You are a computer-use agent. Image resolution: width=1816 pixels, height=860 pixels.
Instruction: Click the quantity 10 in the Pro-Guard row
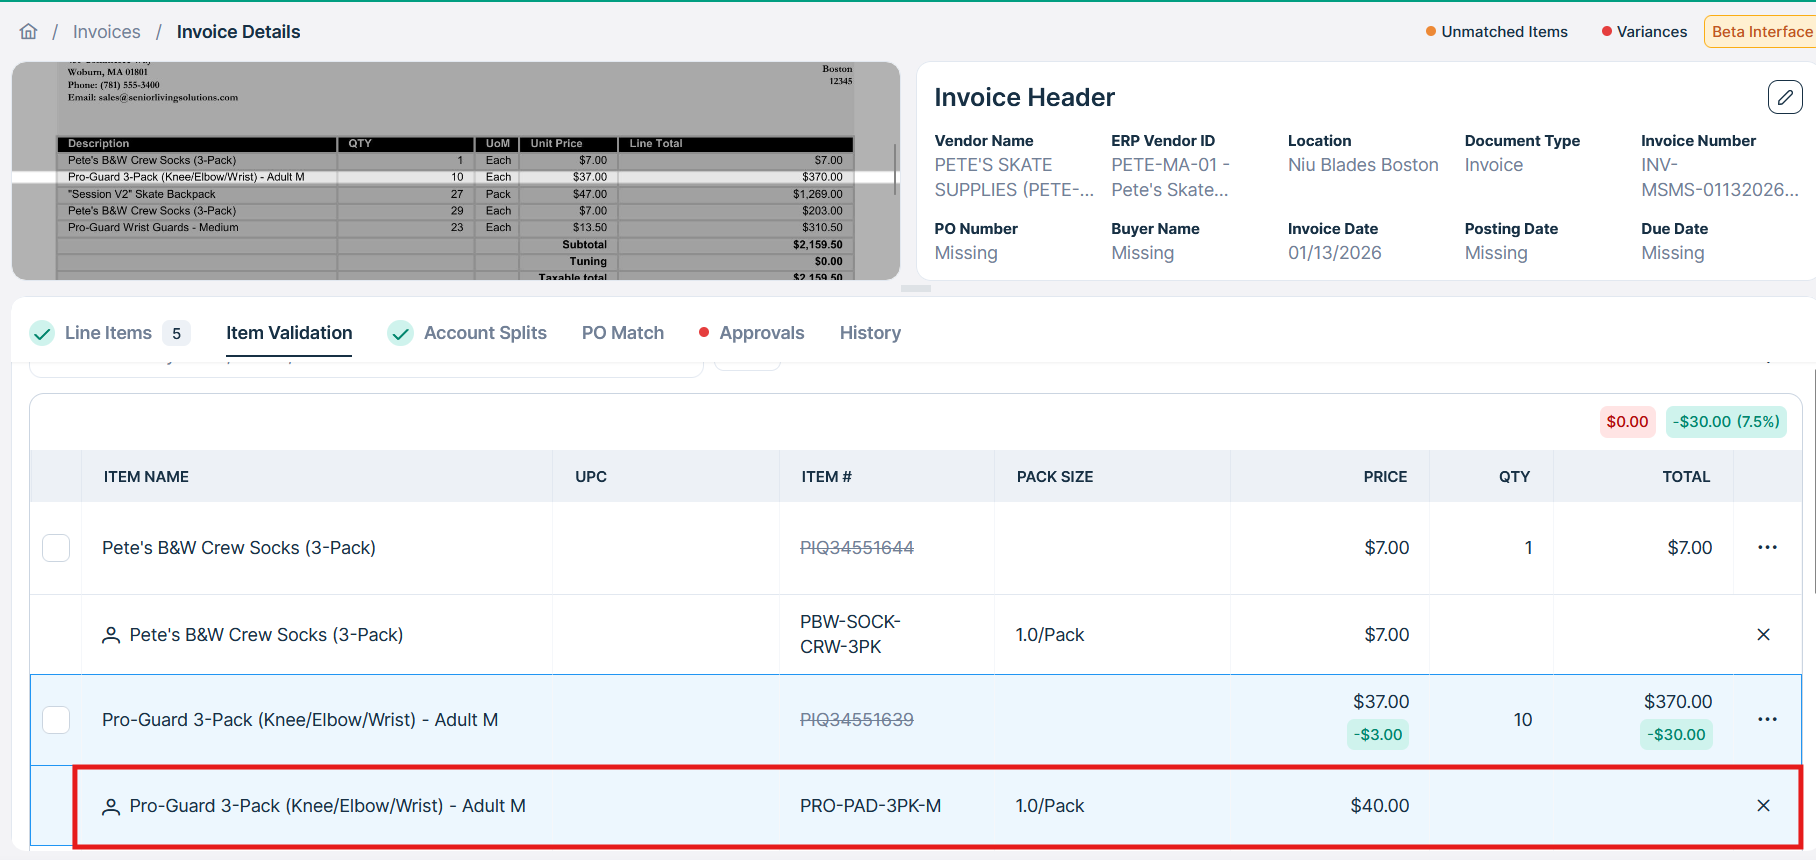pos(1522,720)
